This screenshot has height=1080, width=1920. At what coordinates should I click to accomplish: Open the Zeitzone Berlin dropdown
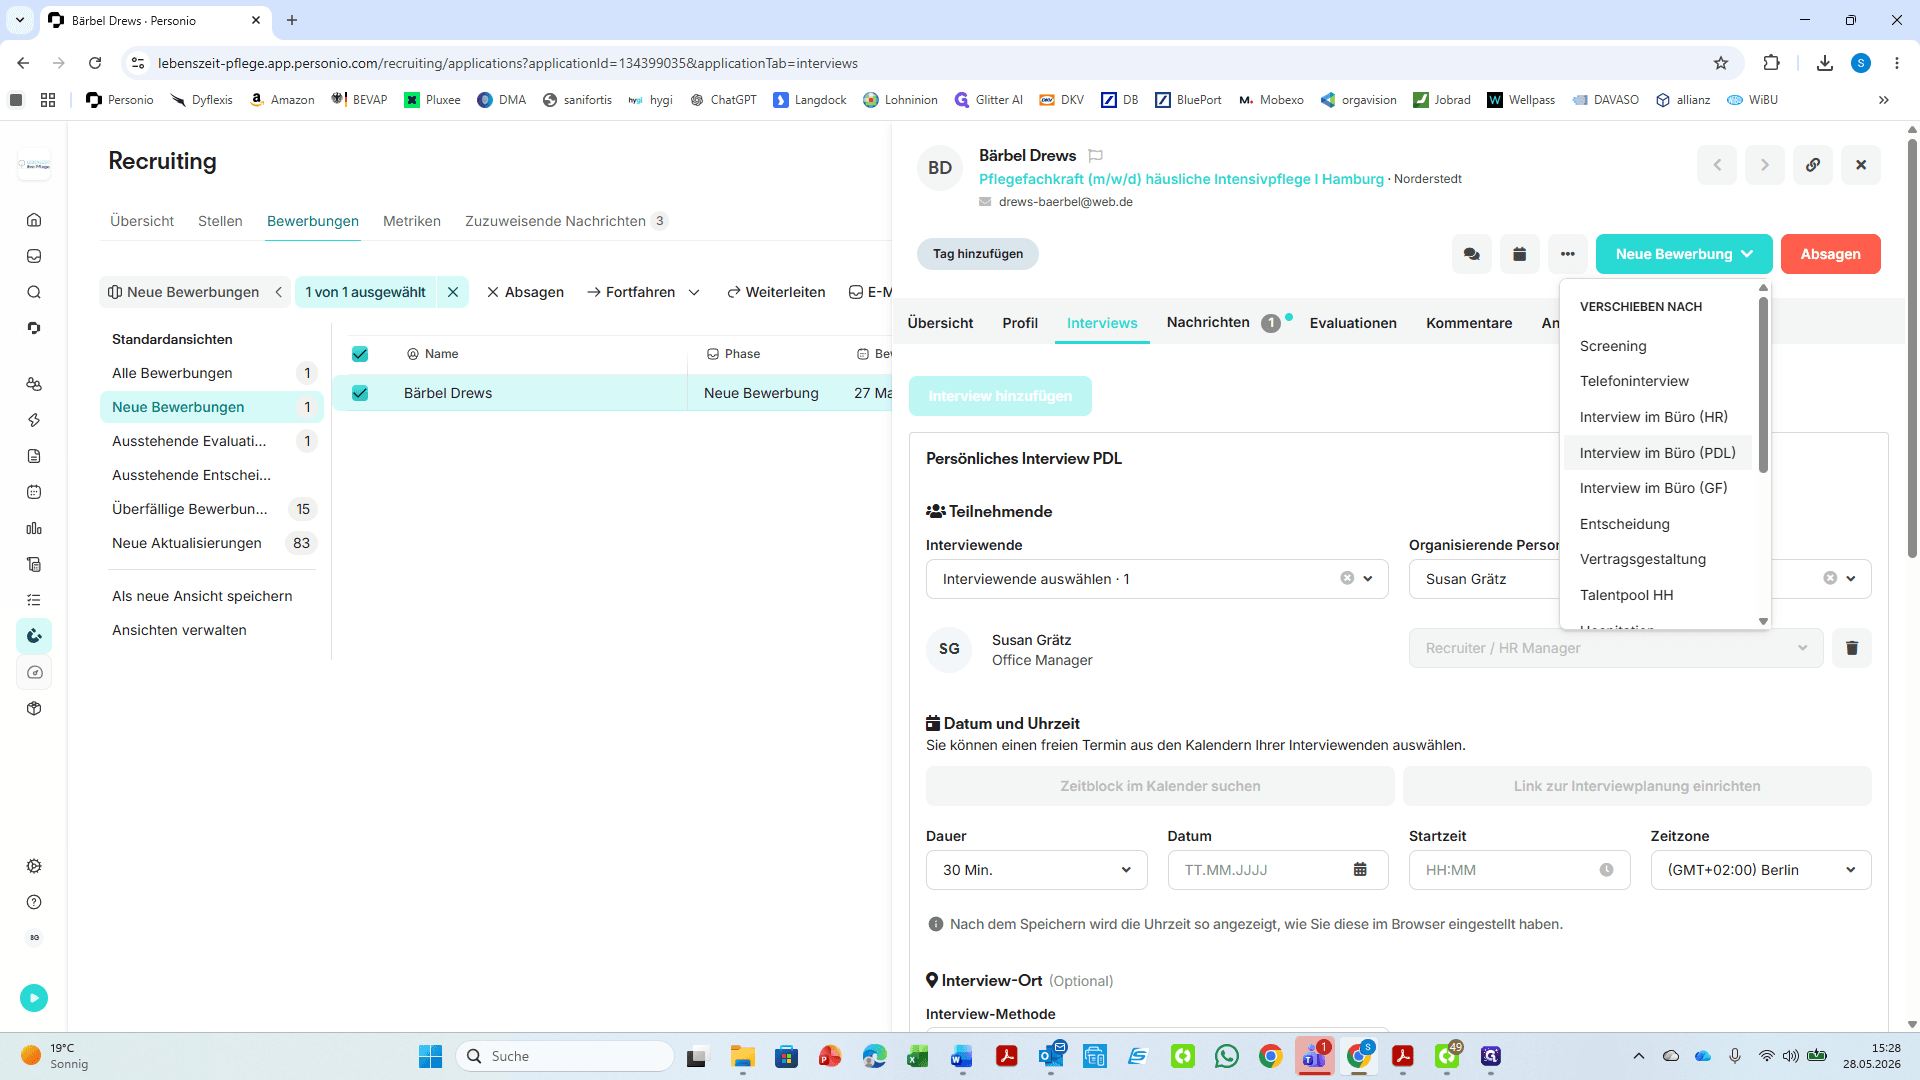[x=1761, y=870]
